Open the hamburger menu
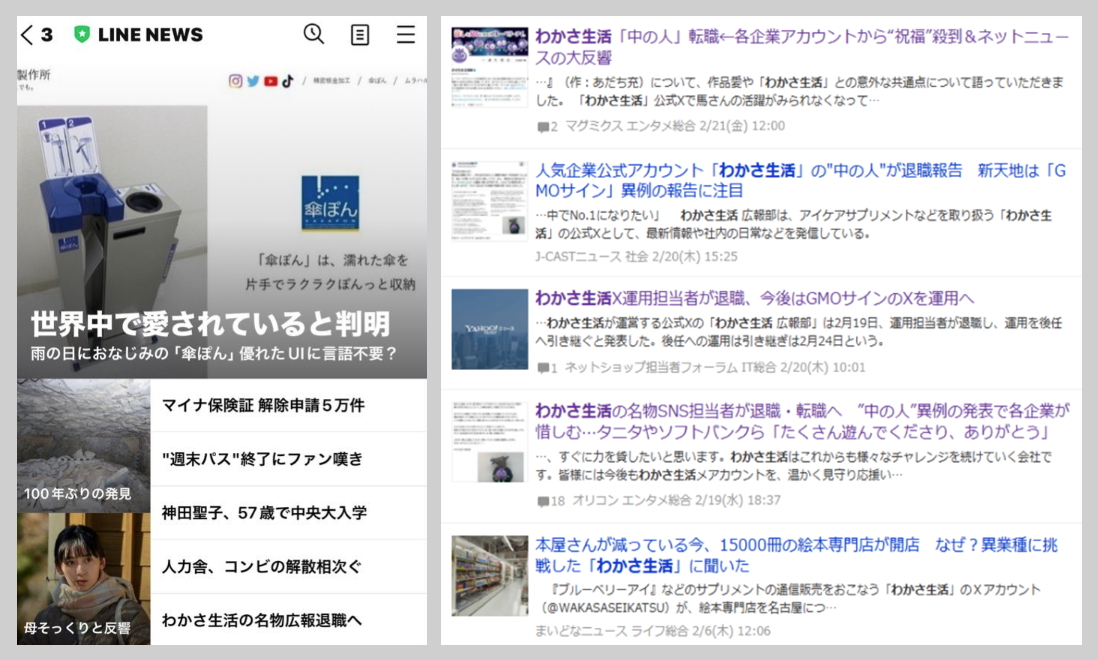This screenshot has width=1098, height=660. tap(405, 35)
